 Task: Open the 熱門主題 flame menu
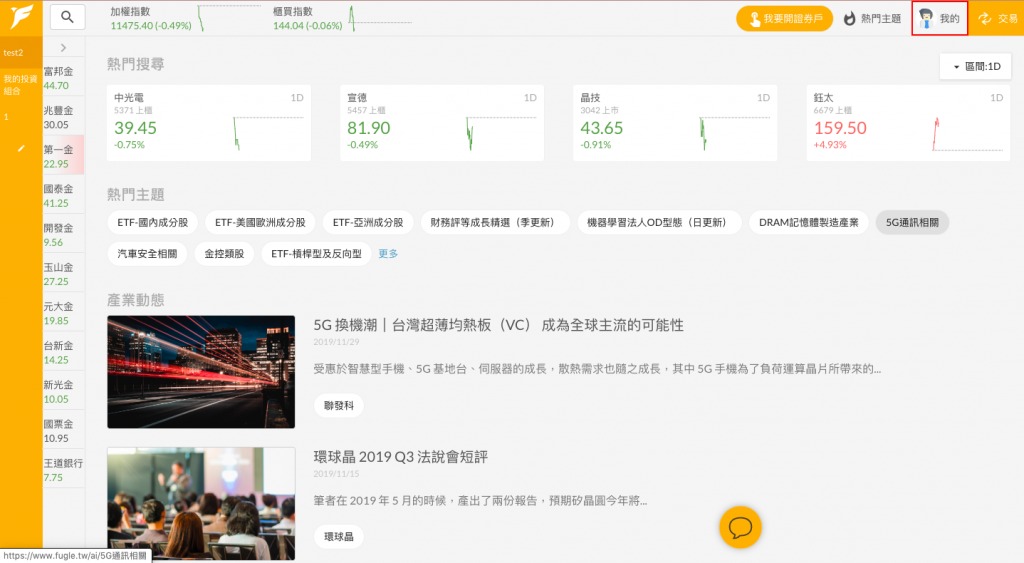[x=872, y=18]
